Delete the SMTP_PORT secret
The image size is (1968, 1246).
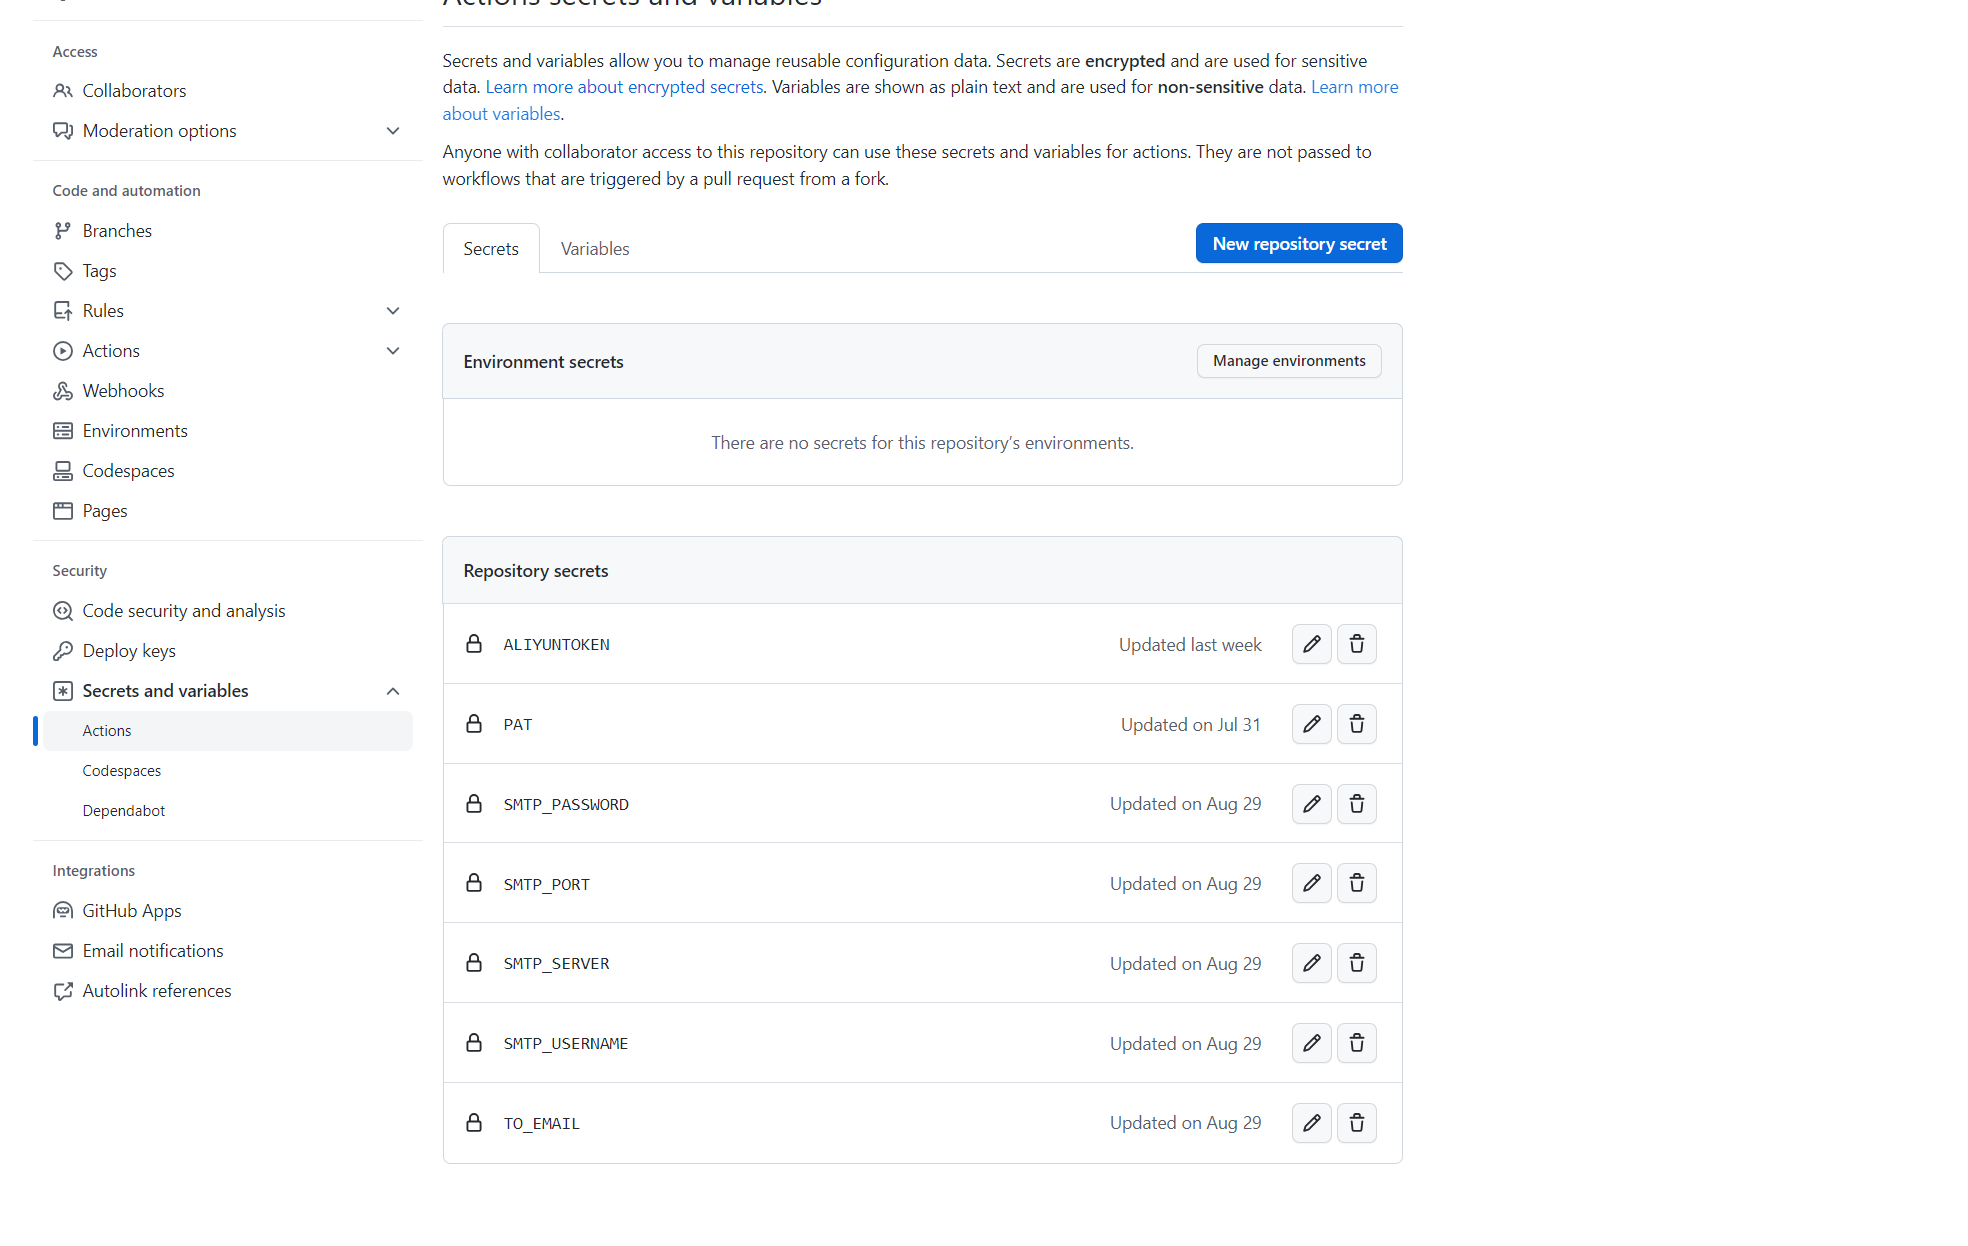point(1356,883)
